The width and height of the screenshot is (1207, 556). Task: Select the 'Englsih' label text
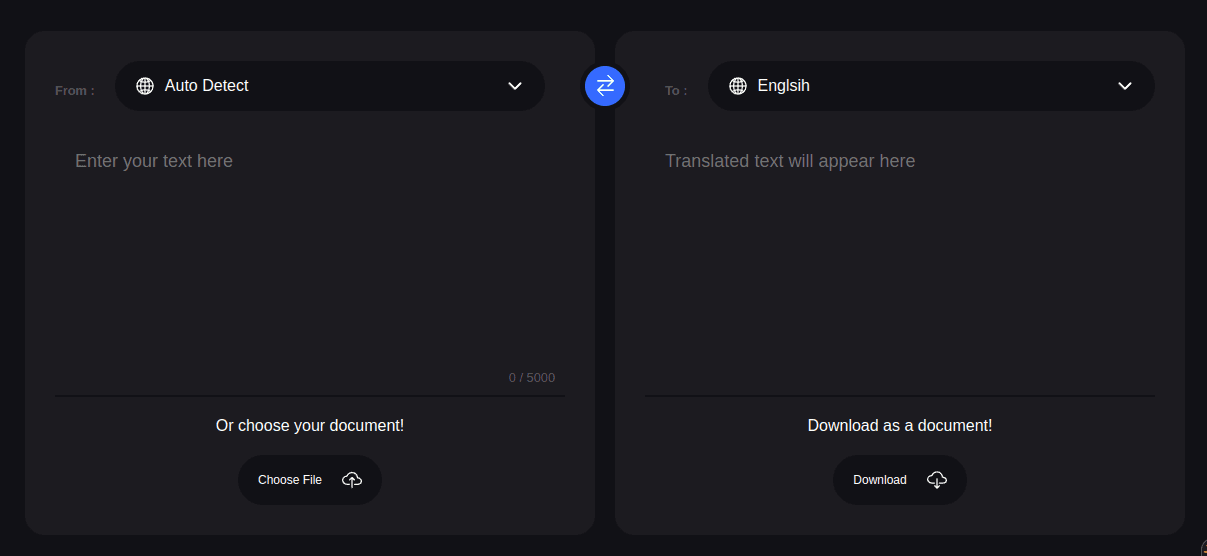click(x=784, y=86)
